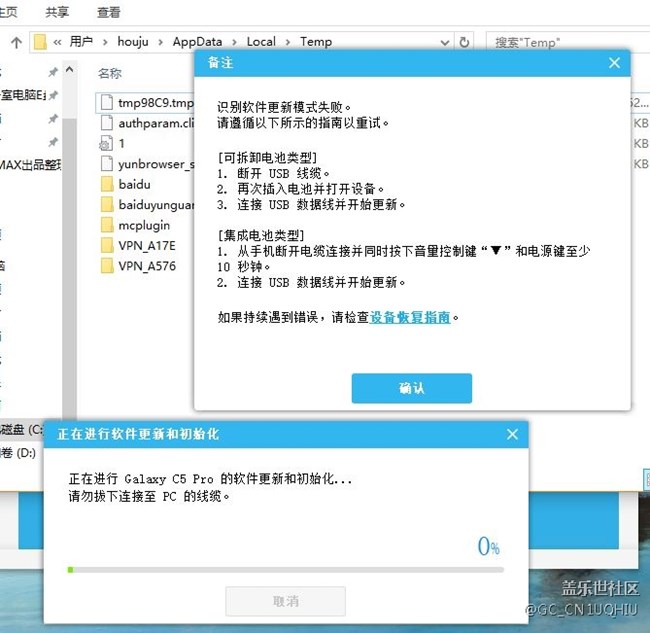
Task: Select the MAX出品整 quick access item
Action: click(x=30, y=165)
